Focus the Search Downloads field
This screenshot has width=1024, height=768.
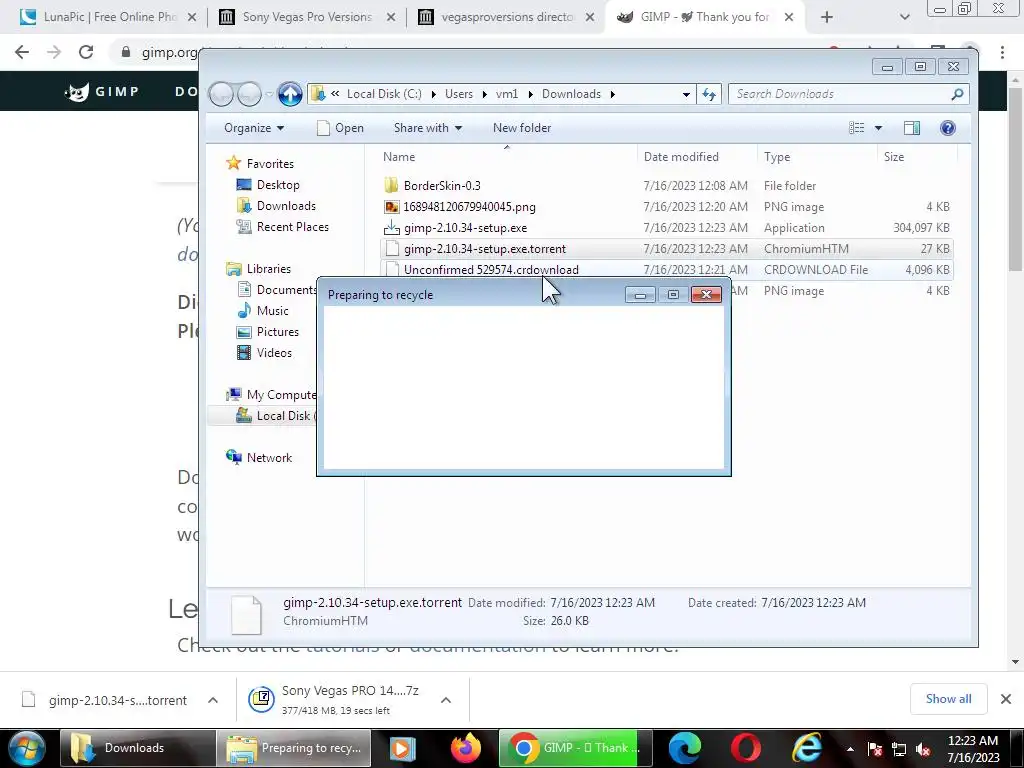coord(848,94)
